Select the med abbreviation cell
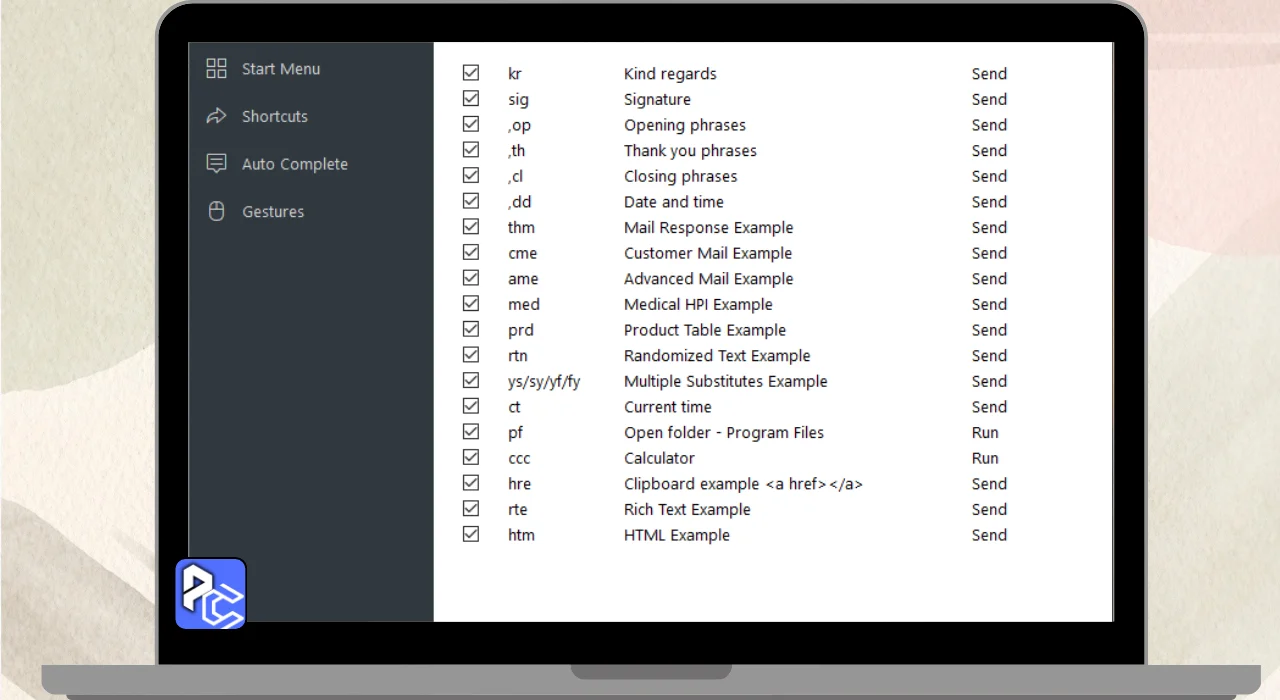This screenshot has width=1280, height=700. pyautogui.click(x=524, y=305)
